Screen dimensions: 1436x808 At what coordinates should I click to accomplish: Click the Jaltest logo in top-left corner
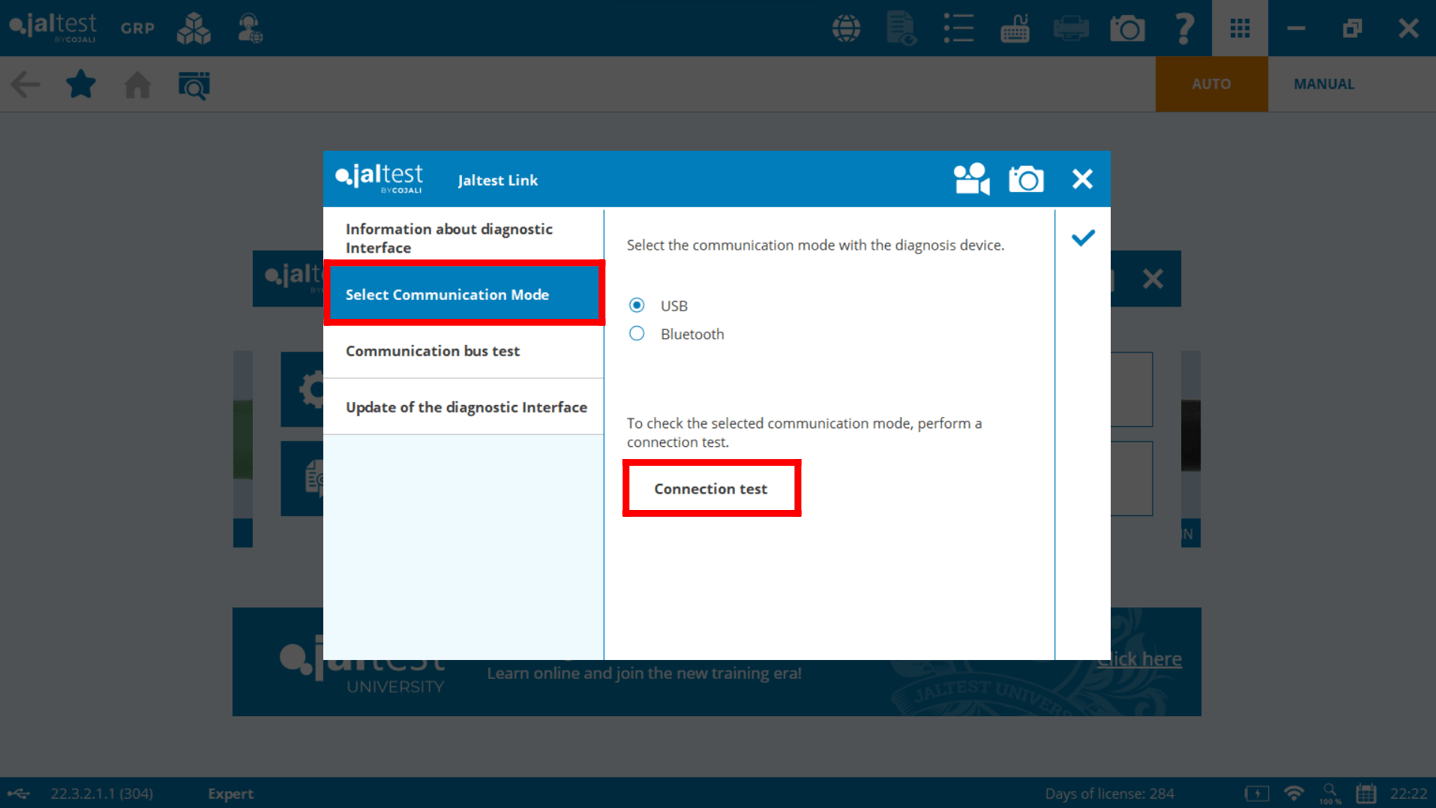pyautogui.click(x=53, y=27)
